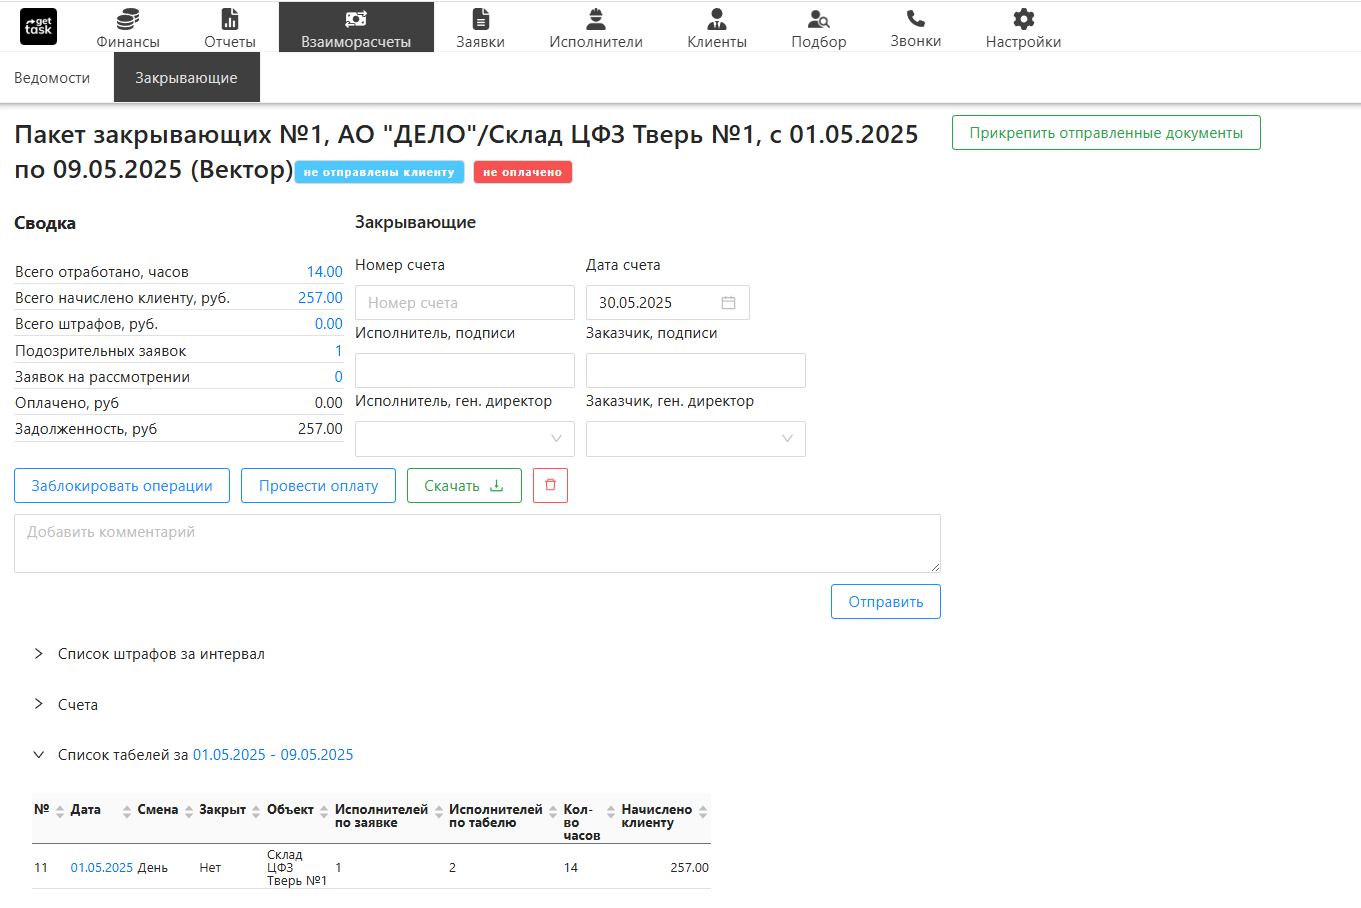This screenshot has width=1361, height=908.
Task: Open the Звонки phone icon
Action: pyautogui.click(x=915, y=19)
